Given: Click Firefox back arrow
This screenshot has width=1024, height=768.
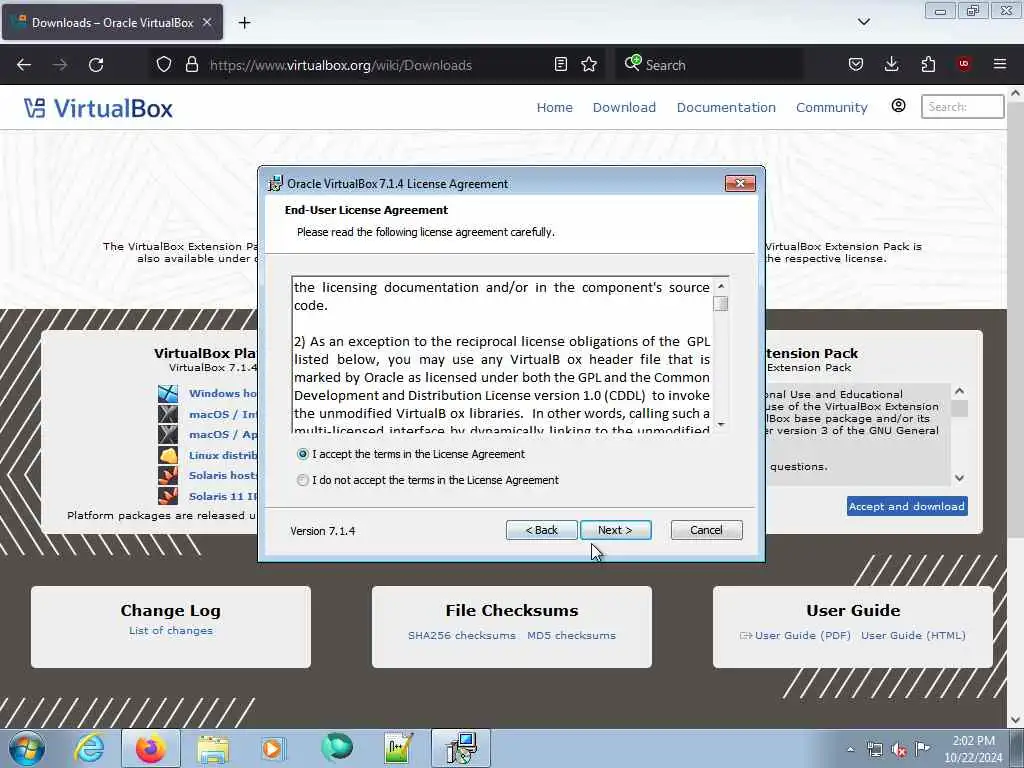Looking at the screenshot, I should 24,65.
